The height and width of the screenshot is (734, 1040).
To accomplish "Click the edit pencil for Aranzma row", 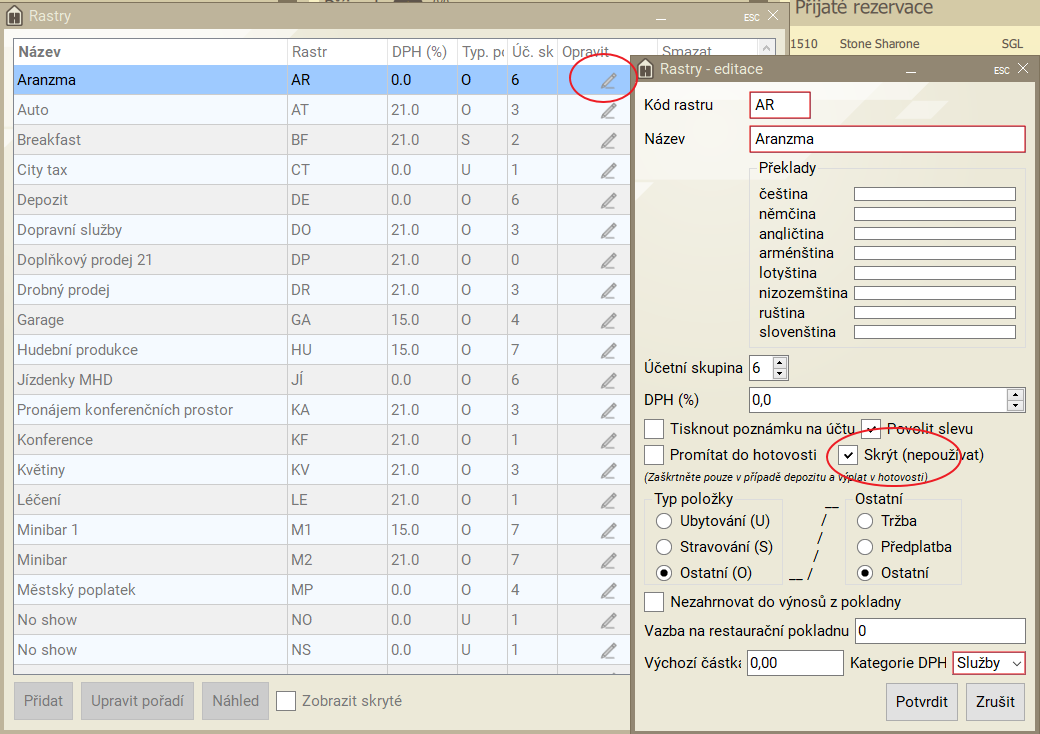I will tap(608, 81).
